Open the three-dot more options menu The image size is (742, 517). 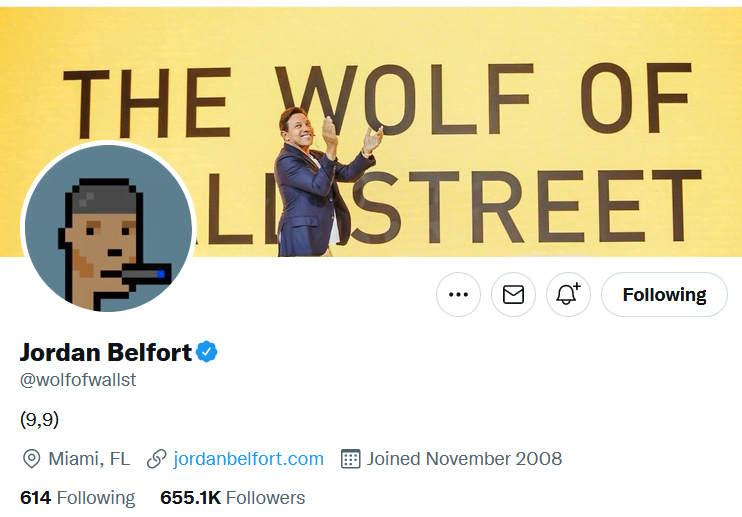point(459,295)
